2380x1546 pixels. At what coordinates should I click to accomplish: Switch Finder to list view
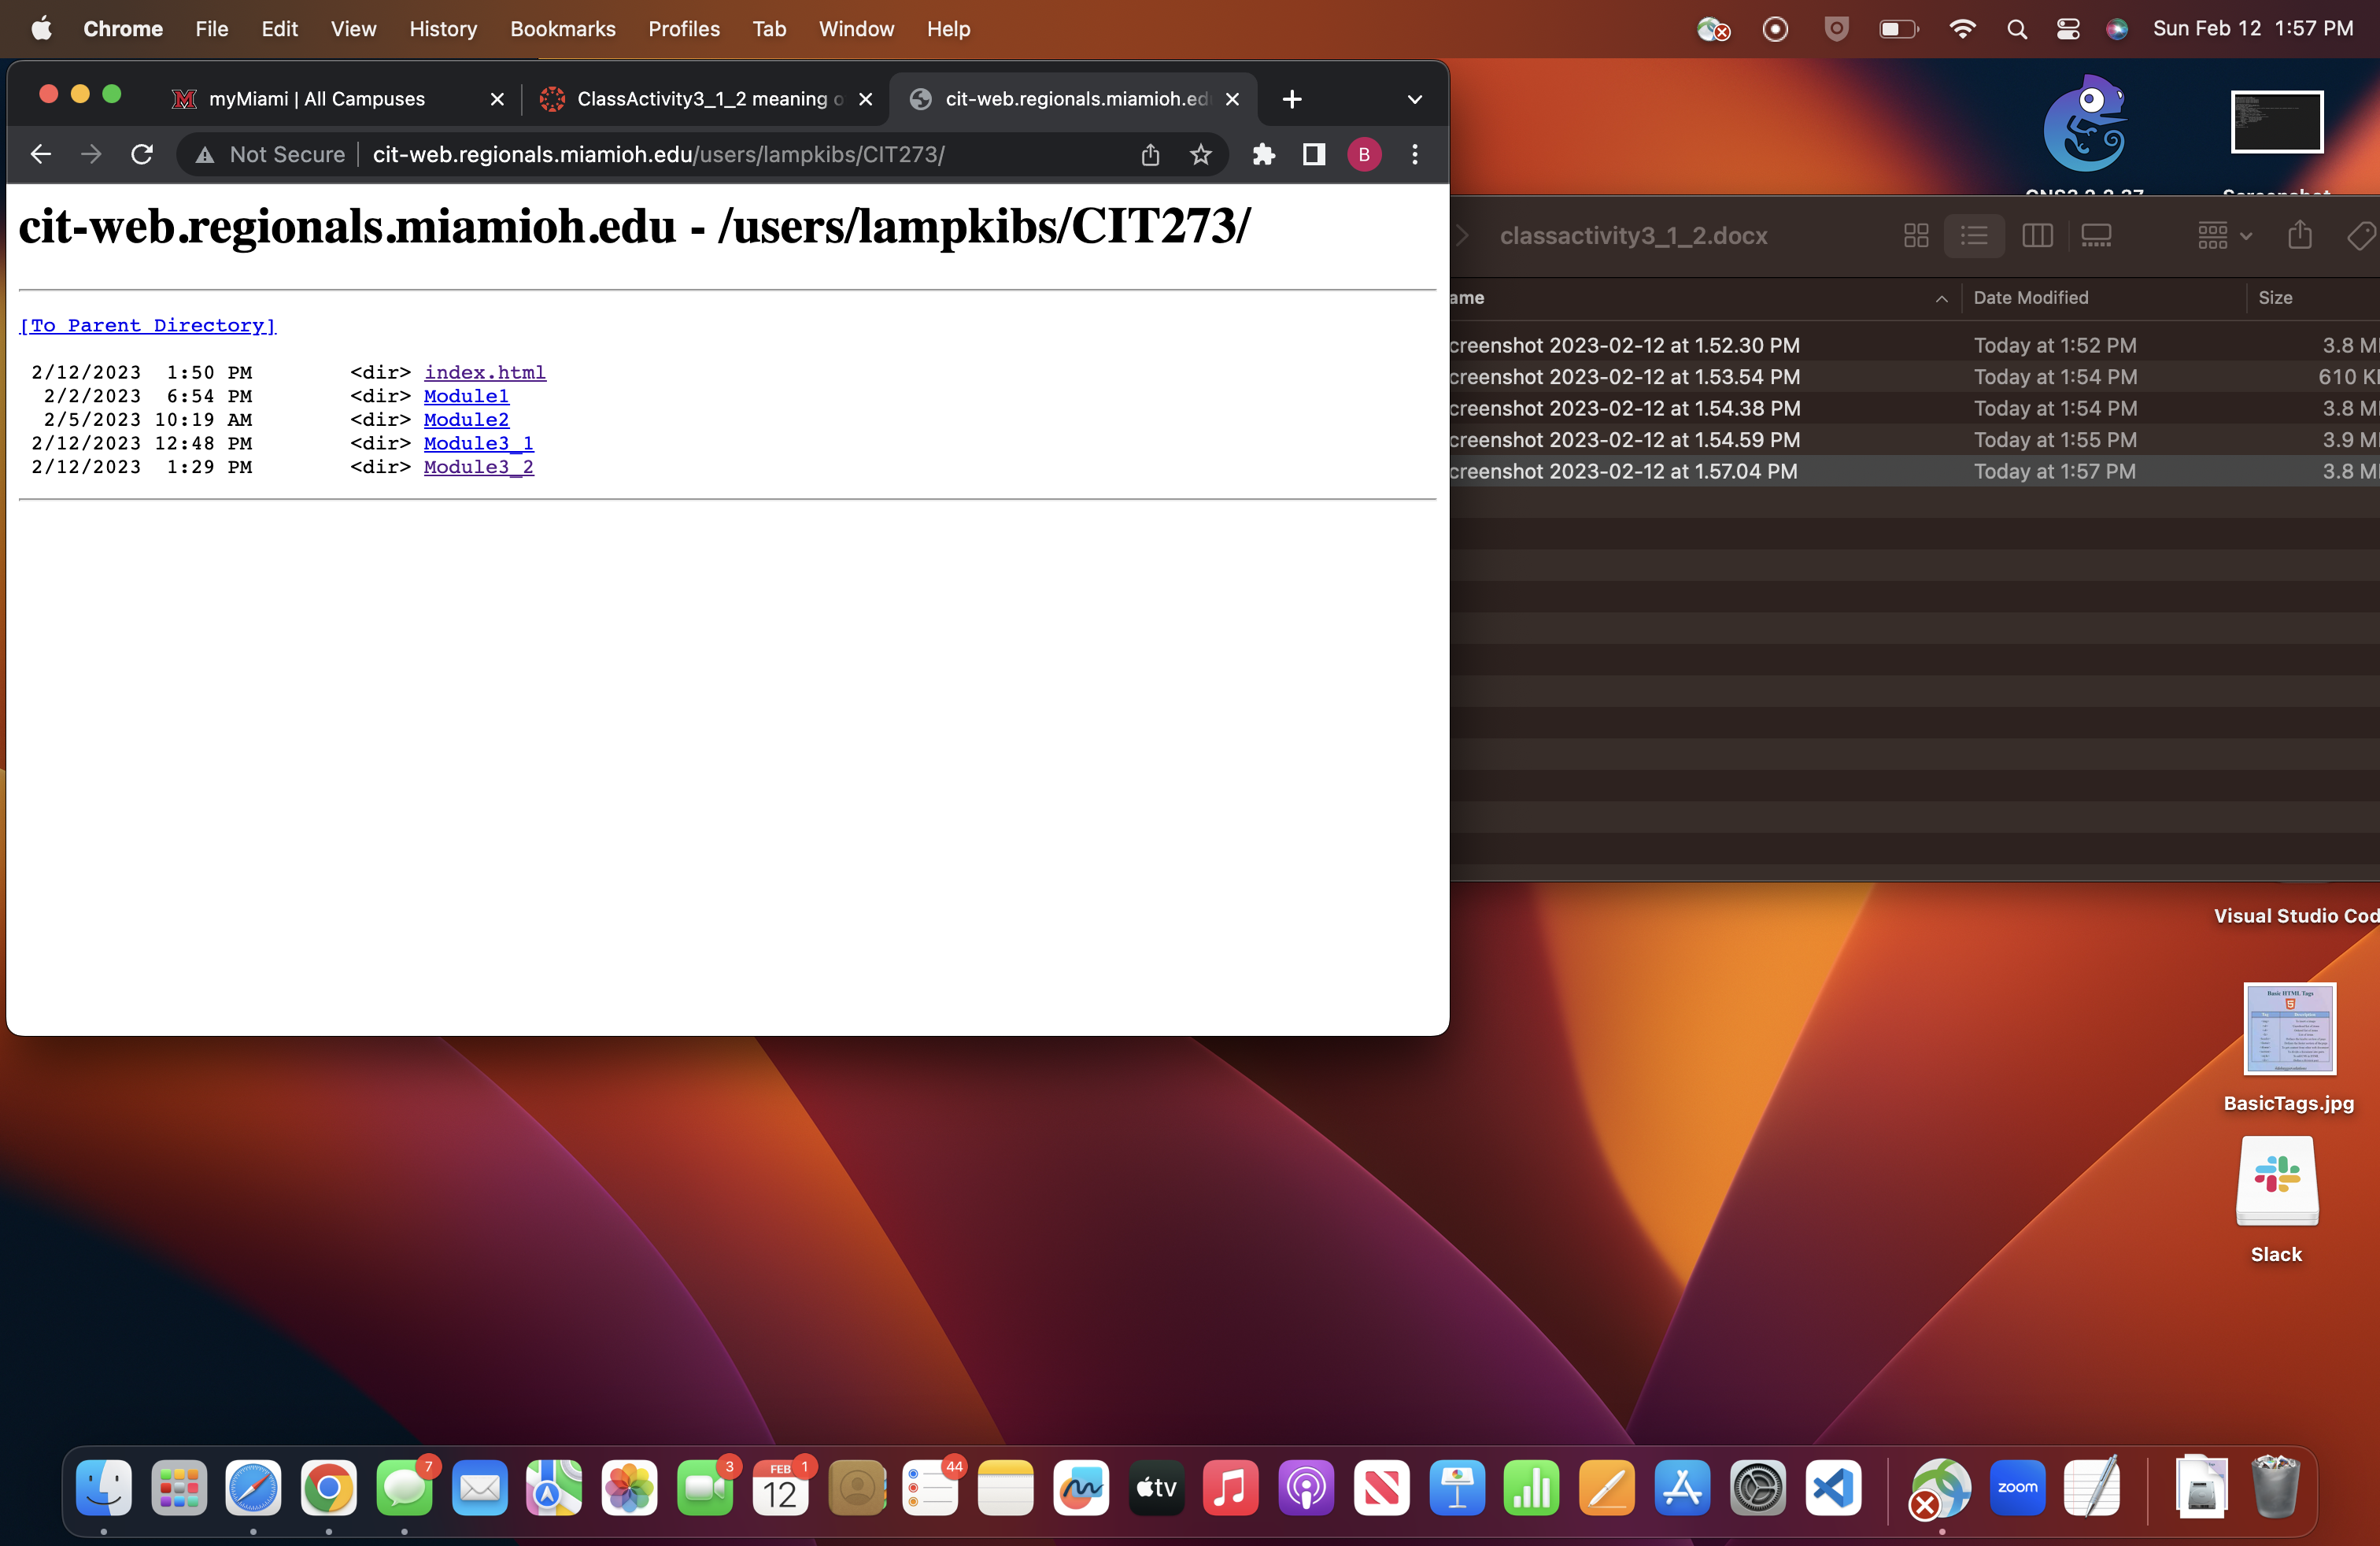pos(1974,236)
